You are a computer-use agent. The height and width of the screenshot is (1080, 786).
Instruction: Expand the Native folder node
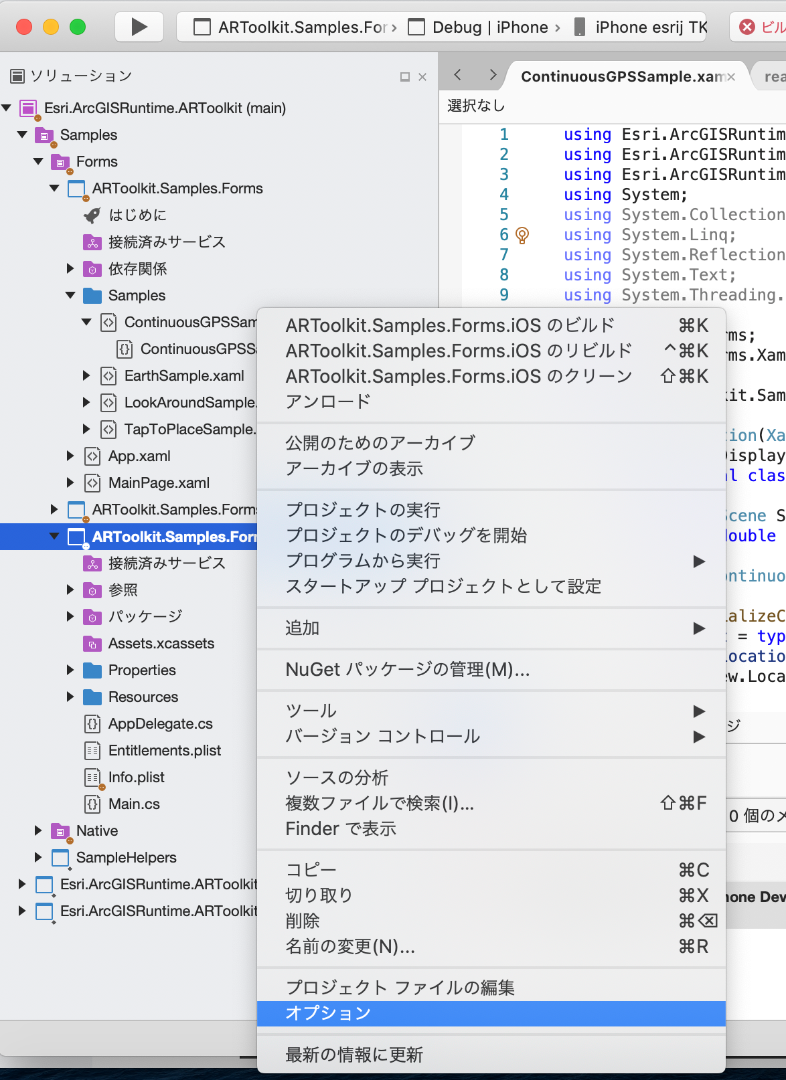click(39, 831)
